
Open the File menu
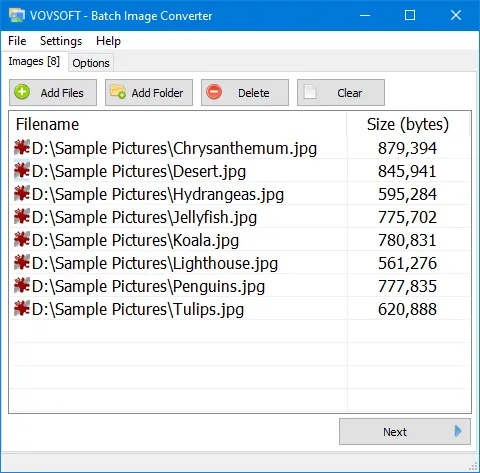[17, 41]
